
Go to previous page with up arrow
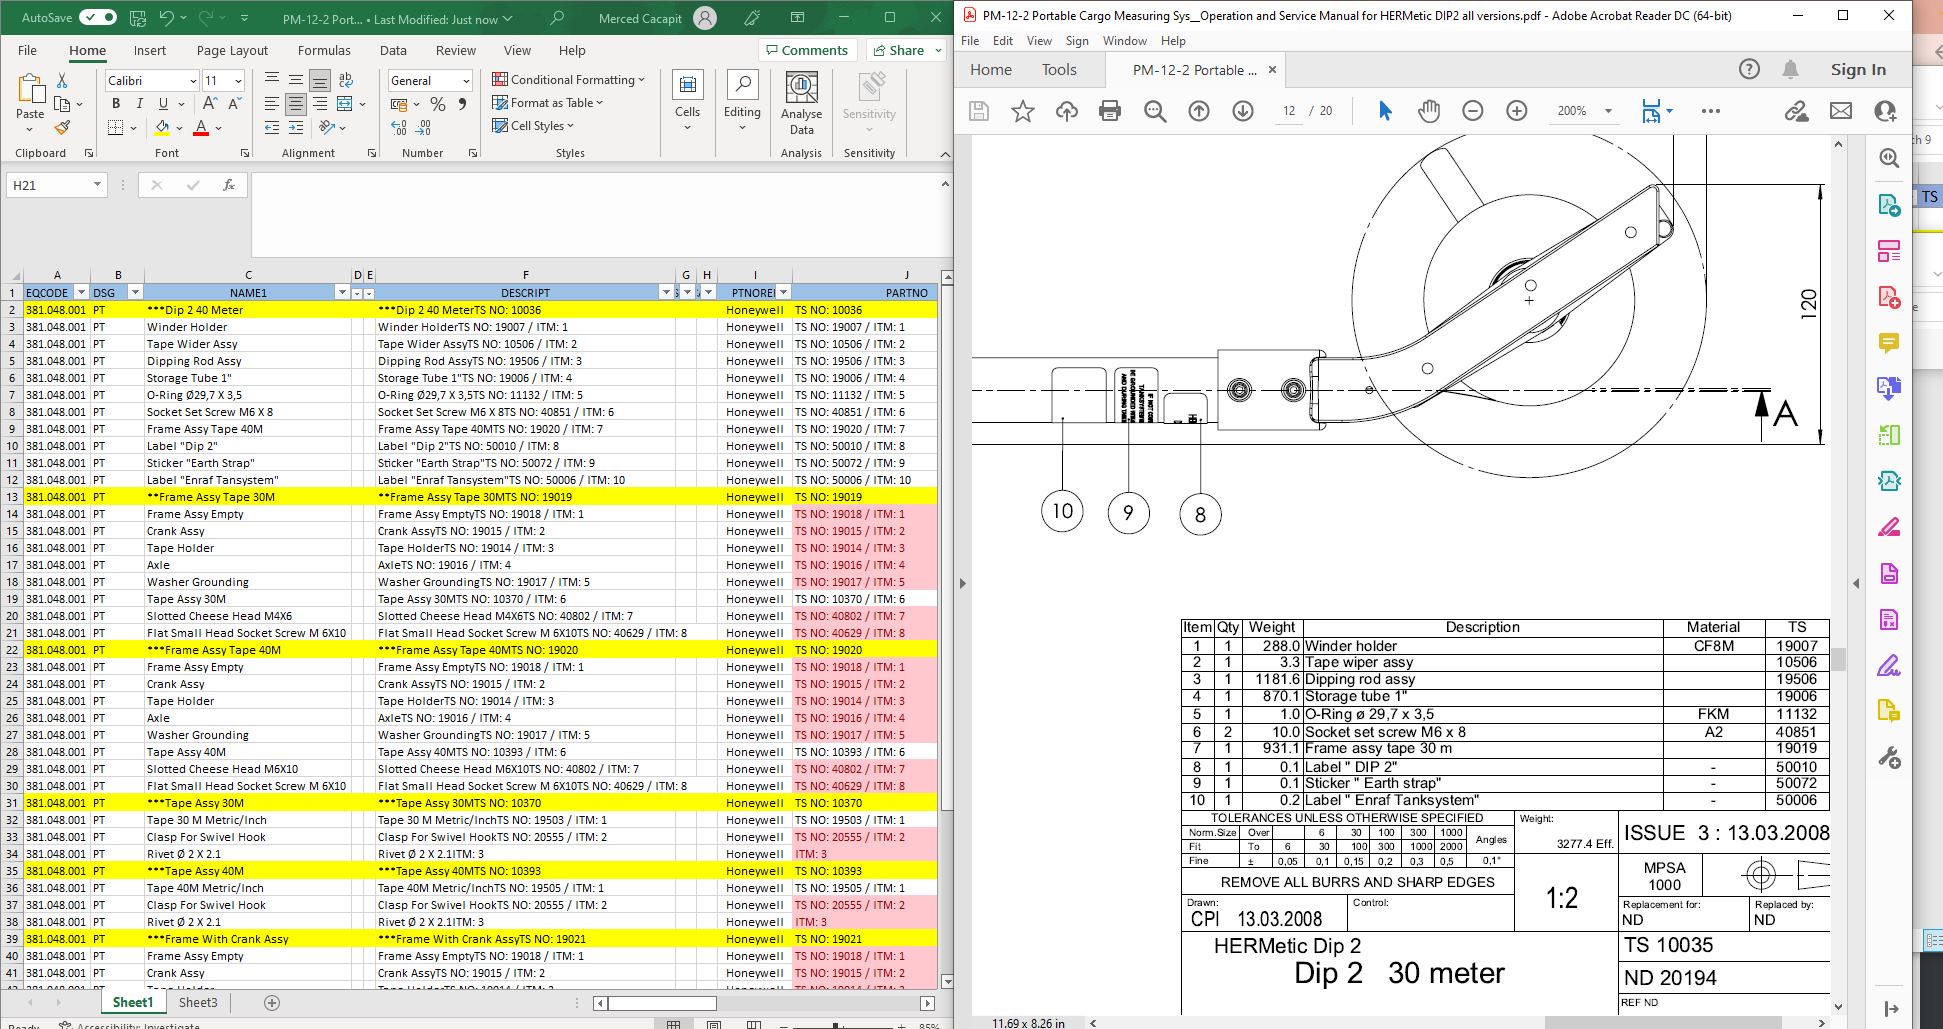click(x=1198, y=111)
